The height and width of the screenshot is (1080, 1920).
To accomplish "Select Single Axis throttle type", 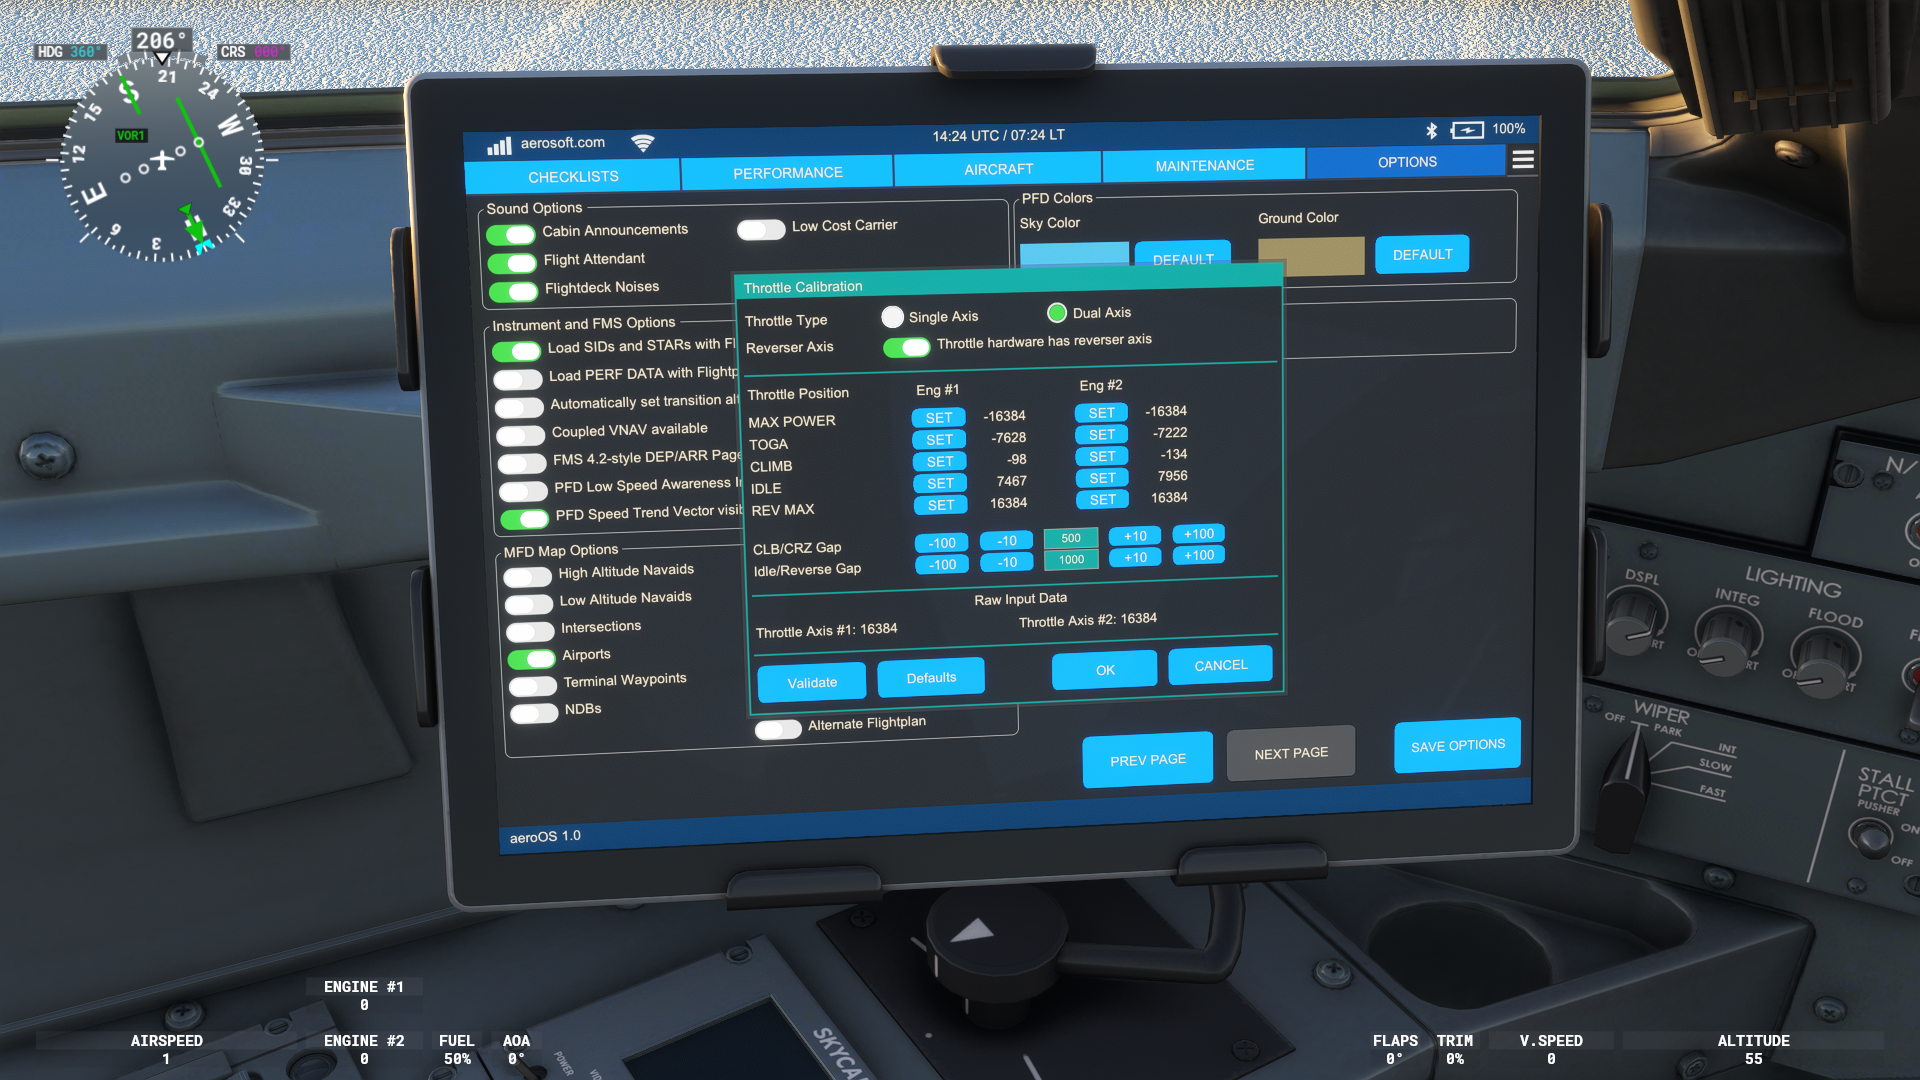I will [x=892, y=317].
